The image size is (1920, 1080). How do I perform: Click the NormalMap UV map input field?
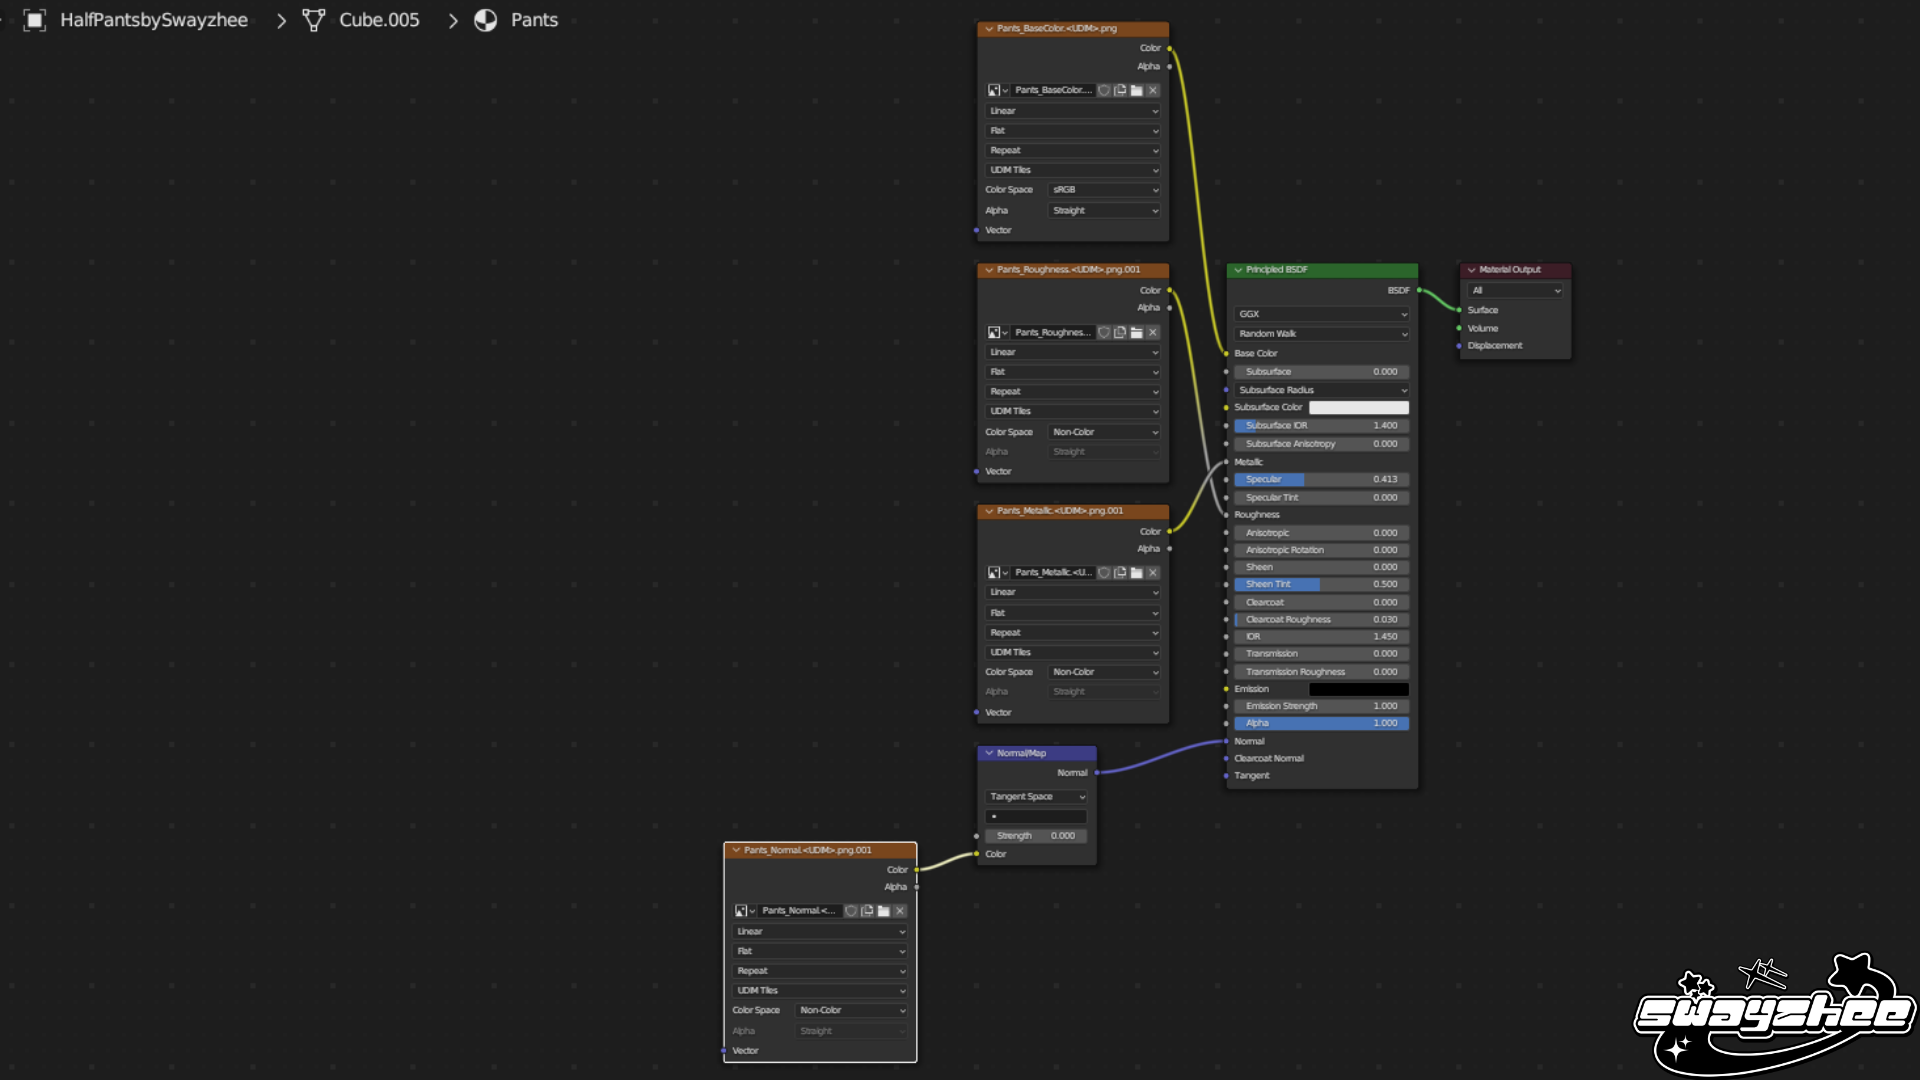pos(1036,817)
